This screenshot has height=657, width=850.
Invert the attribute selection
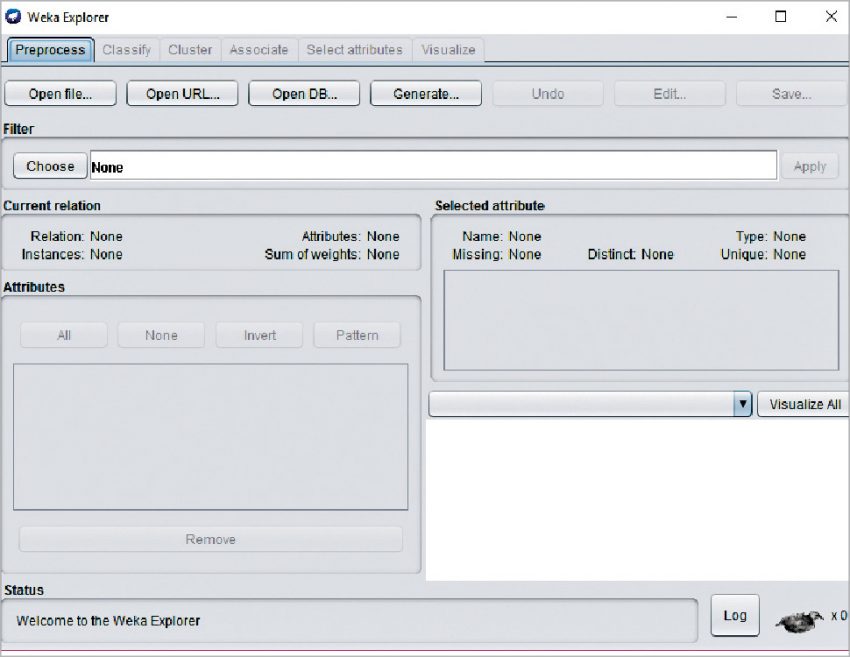[259, 335]
